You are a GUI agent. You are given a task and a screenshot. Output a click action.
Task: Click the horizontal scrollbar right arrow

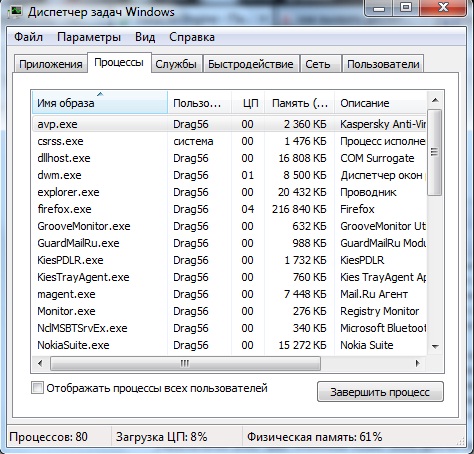pyautogui.click(x=417, y=363)
